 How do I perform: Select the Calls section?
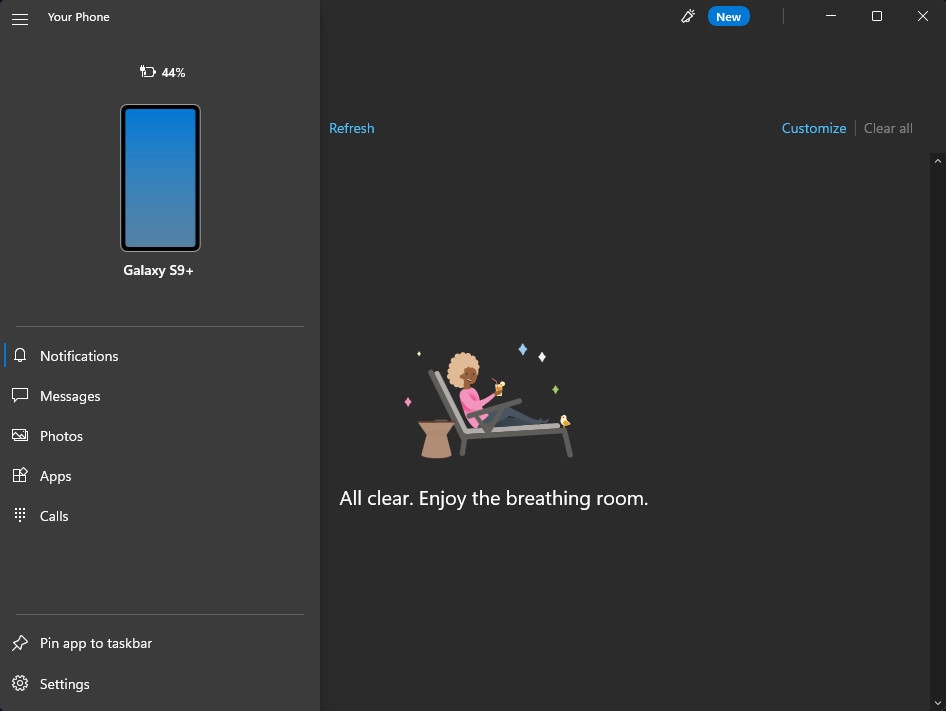pos(54,516)
